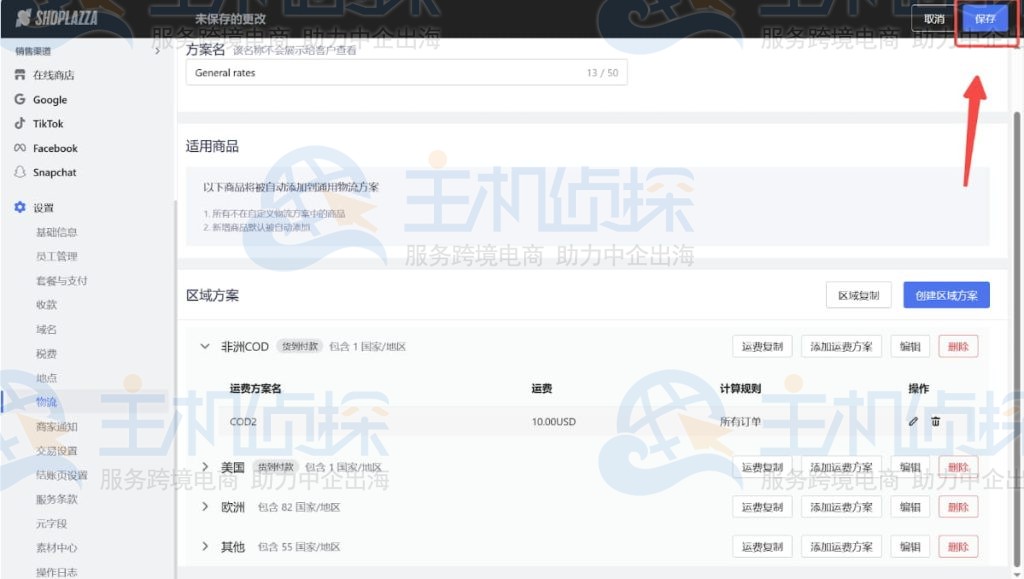Select the Google sales channel icon
Viewport: 1024px width, 579px height.
pyautogui.click(x=20, y=99)
